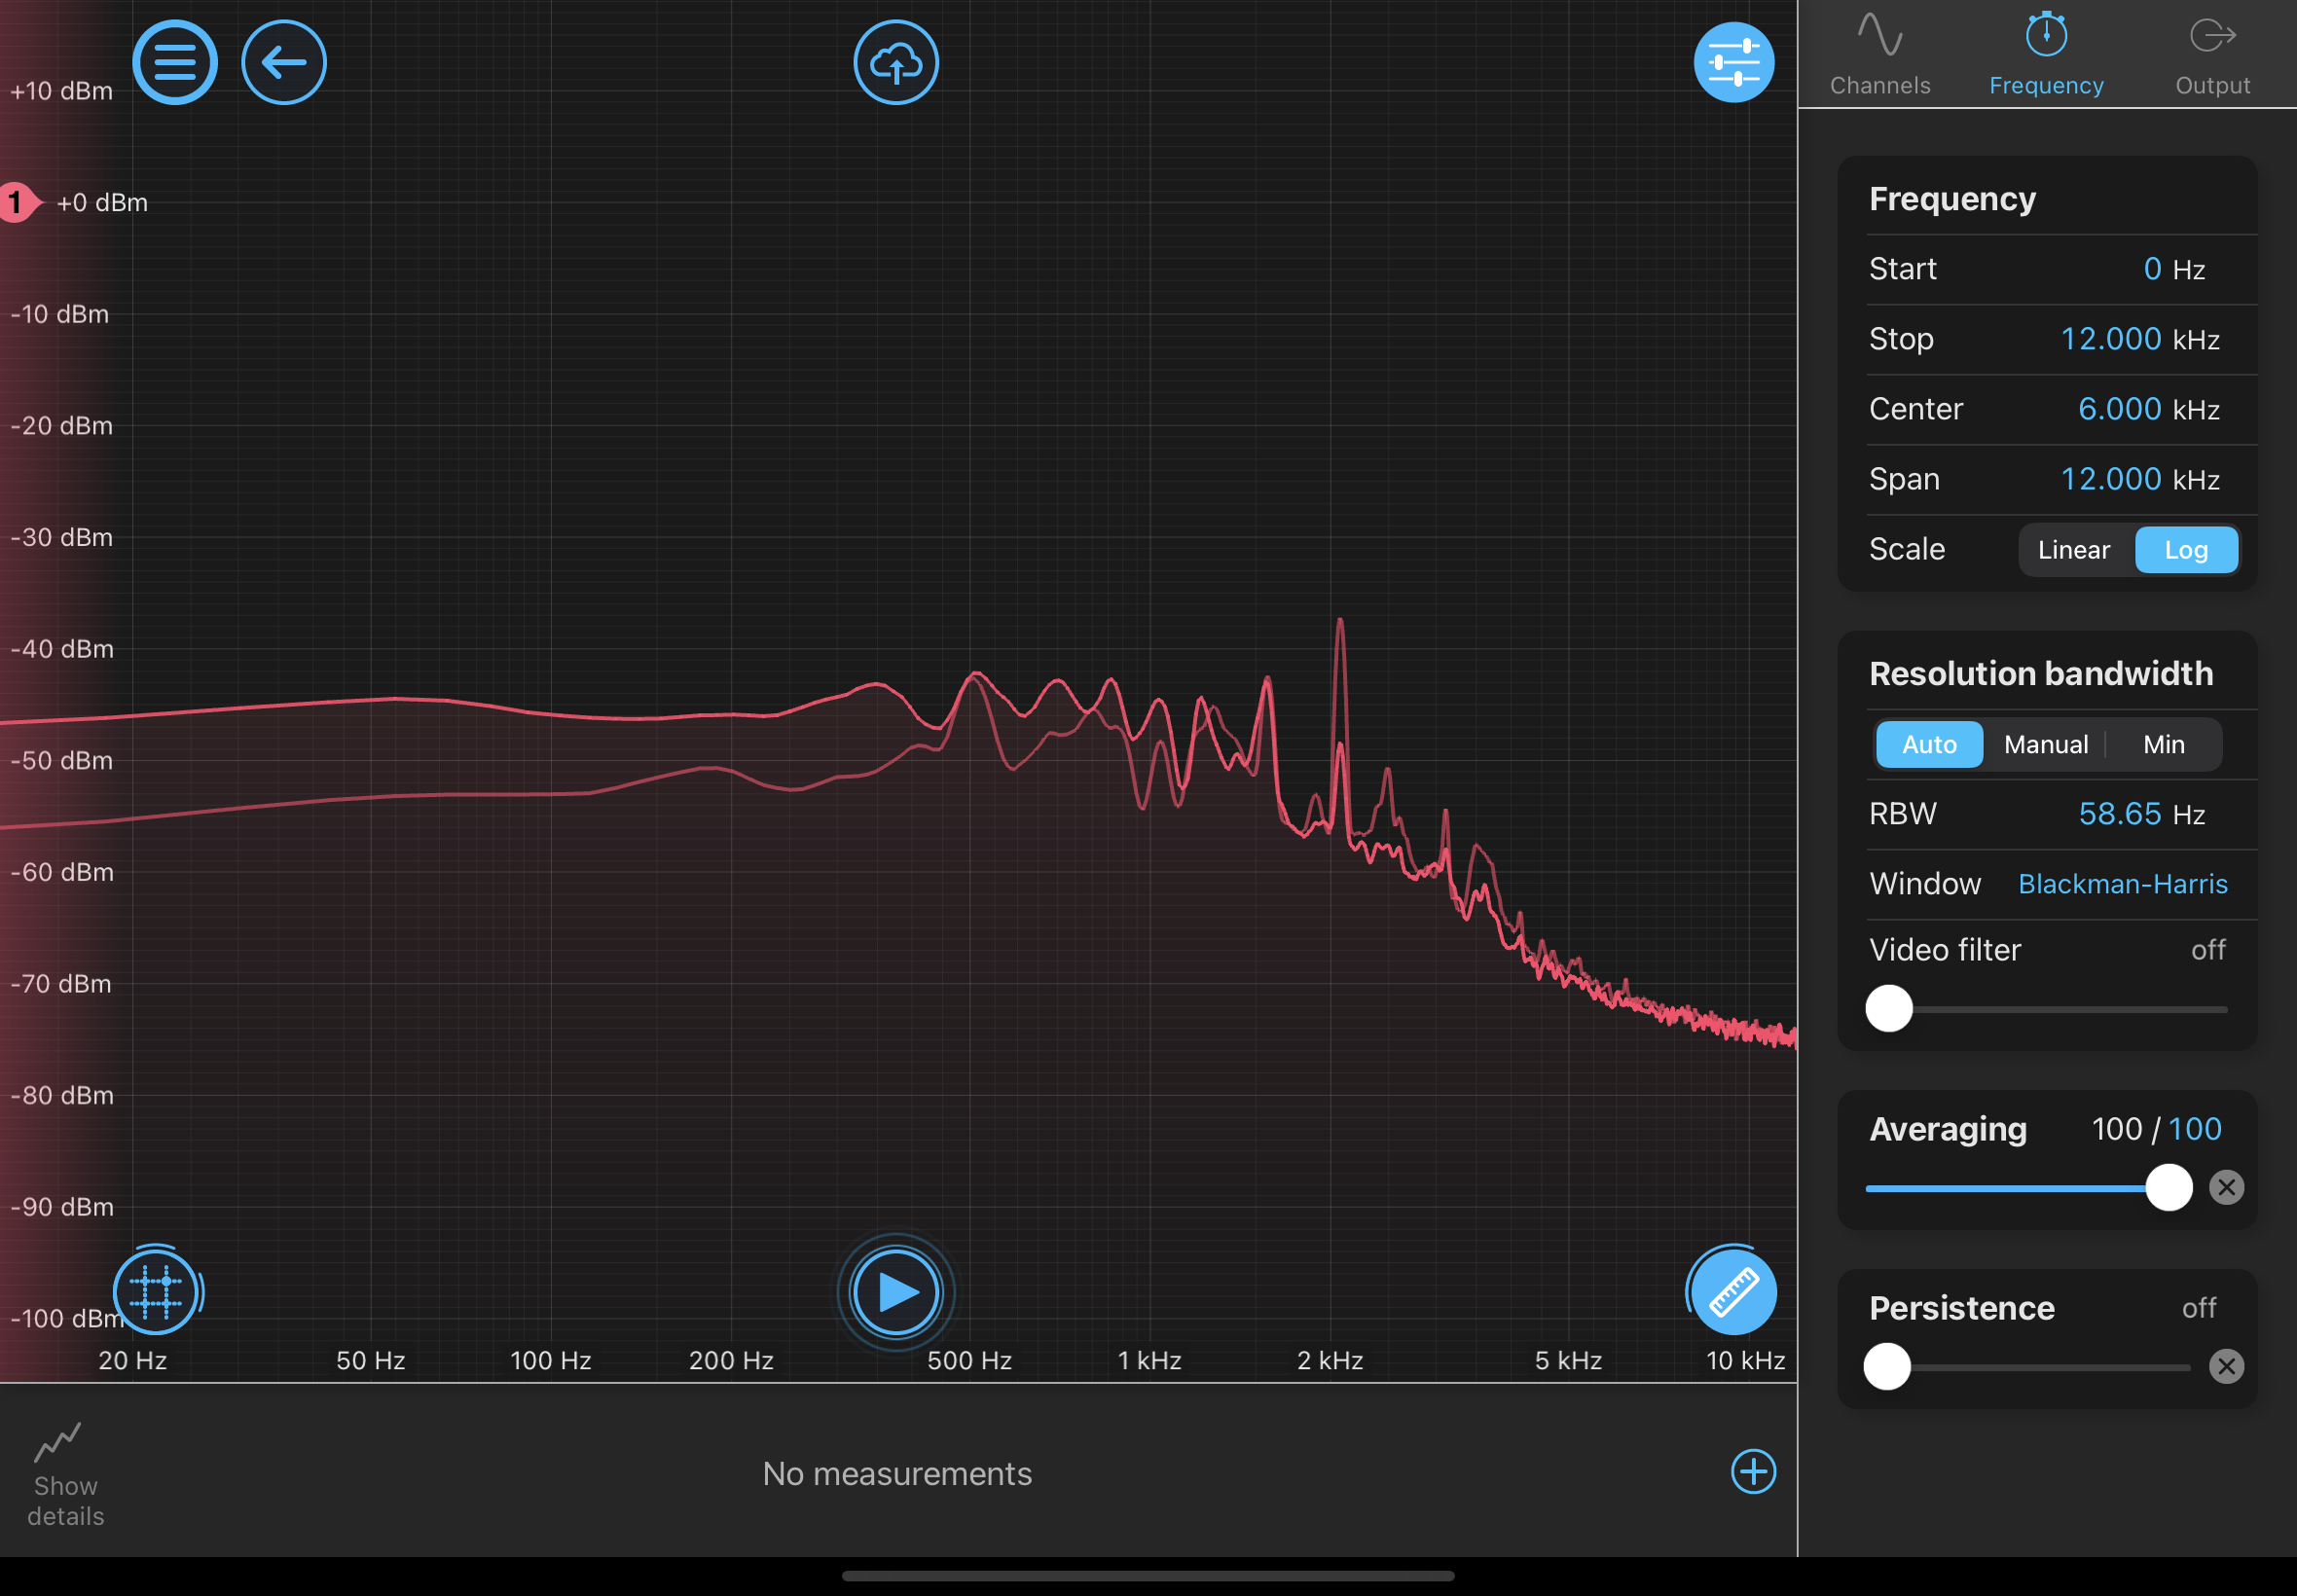
Task: Click the Averaging slider handle
Action: (x=2169, y=1188)
